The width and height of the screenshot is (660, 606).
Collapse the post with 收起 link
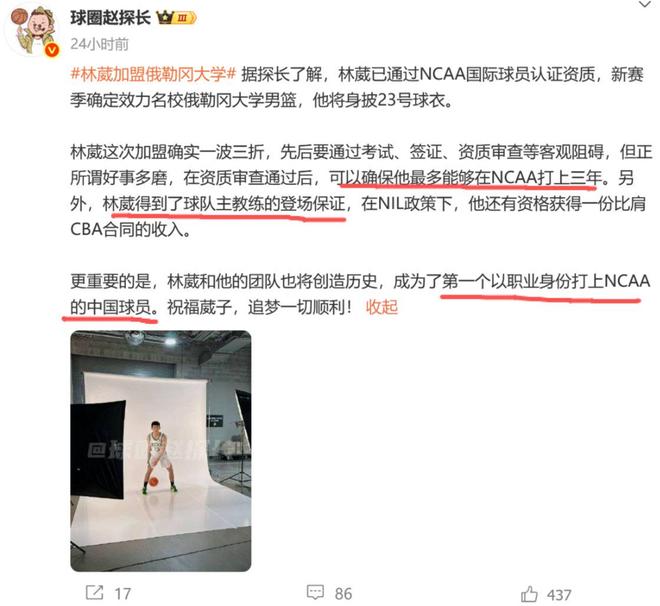pos(382,307)
